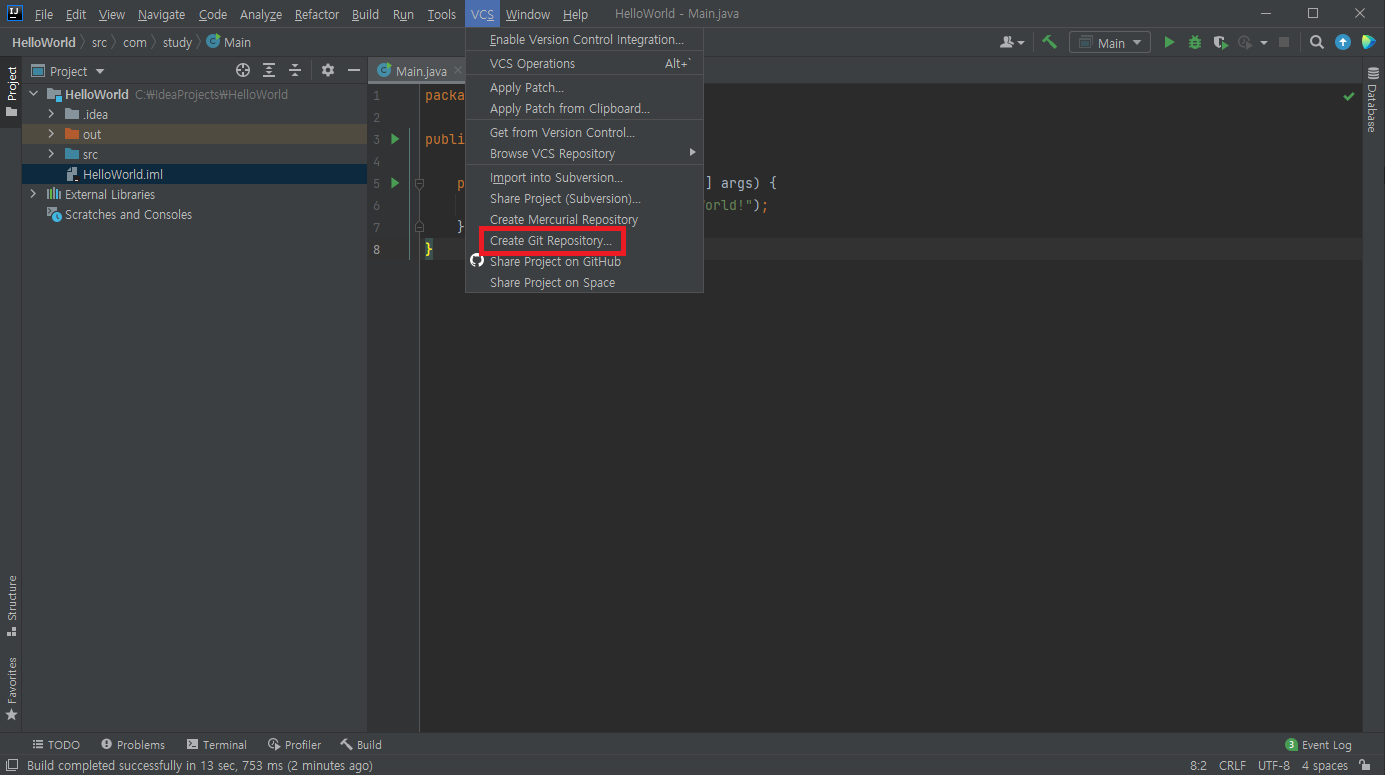This screenshot has width=1385, height=775.
Task: Open the TODO tool window
Action: pos(56,745)
